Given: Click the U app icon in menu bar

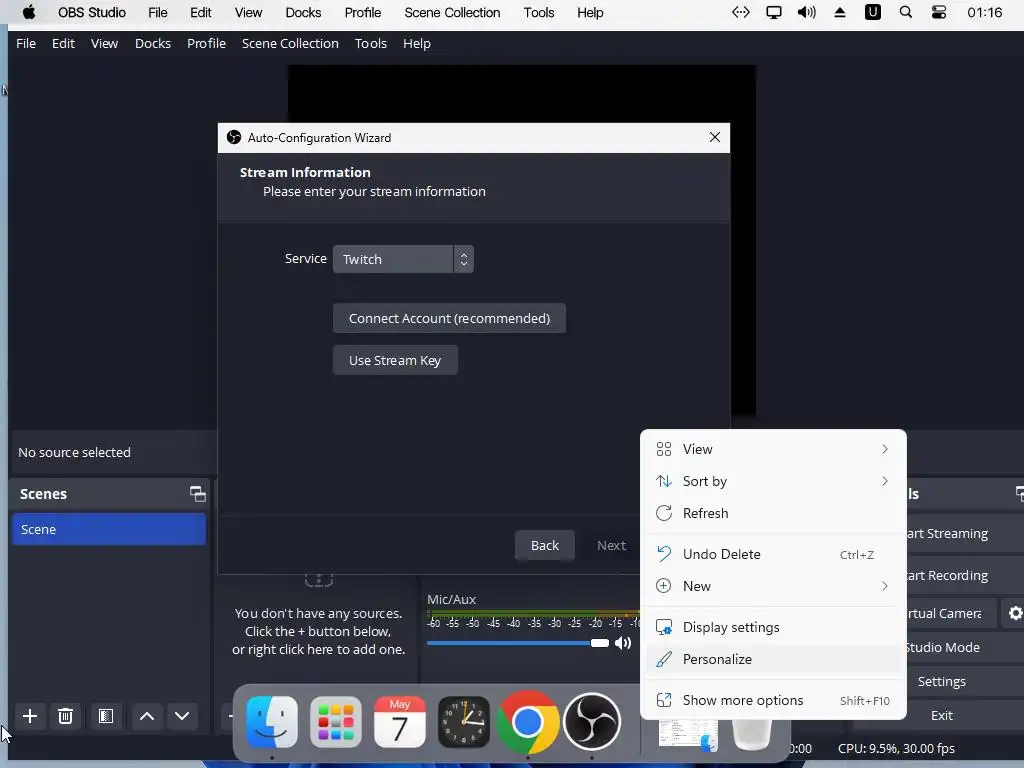Looking at the screenshot, I should coord(872,12).
